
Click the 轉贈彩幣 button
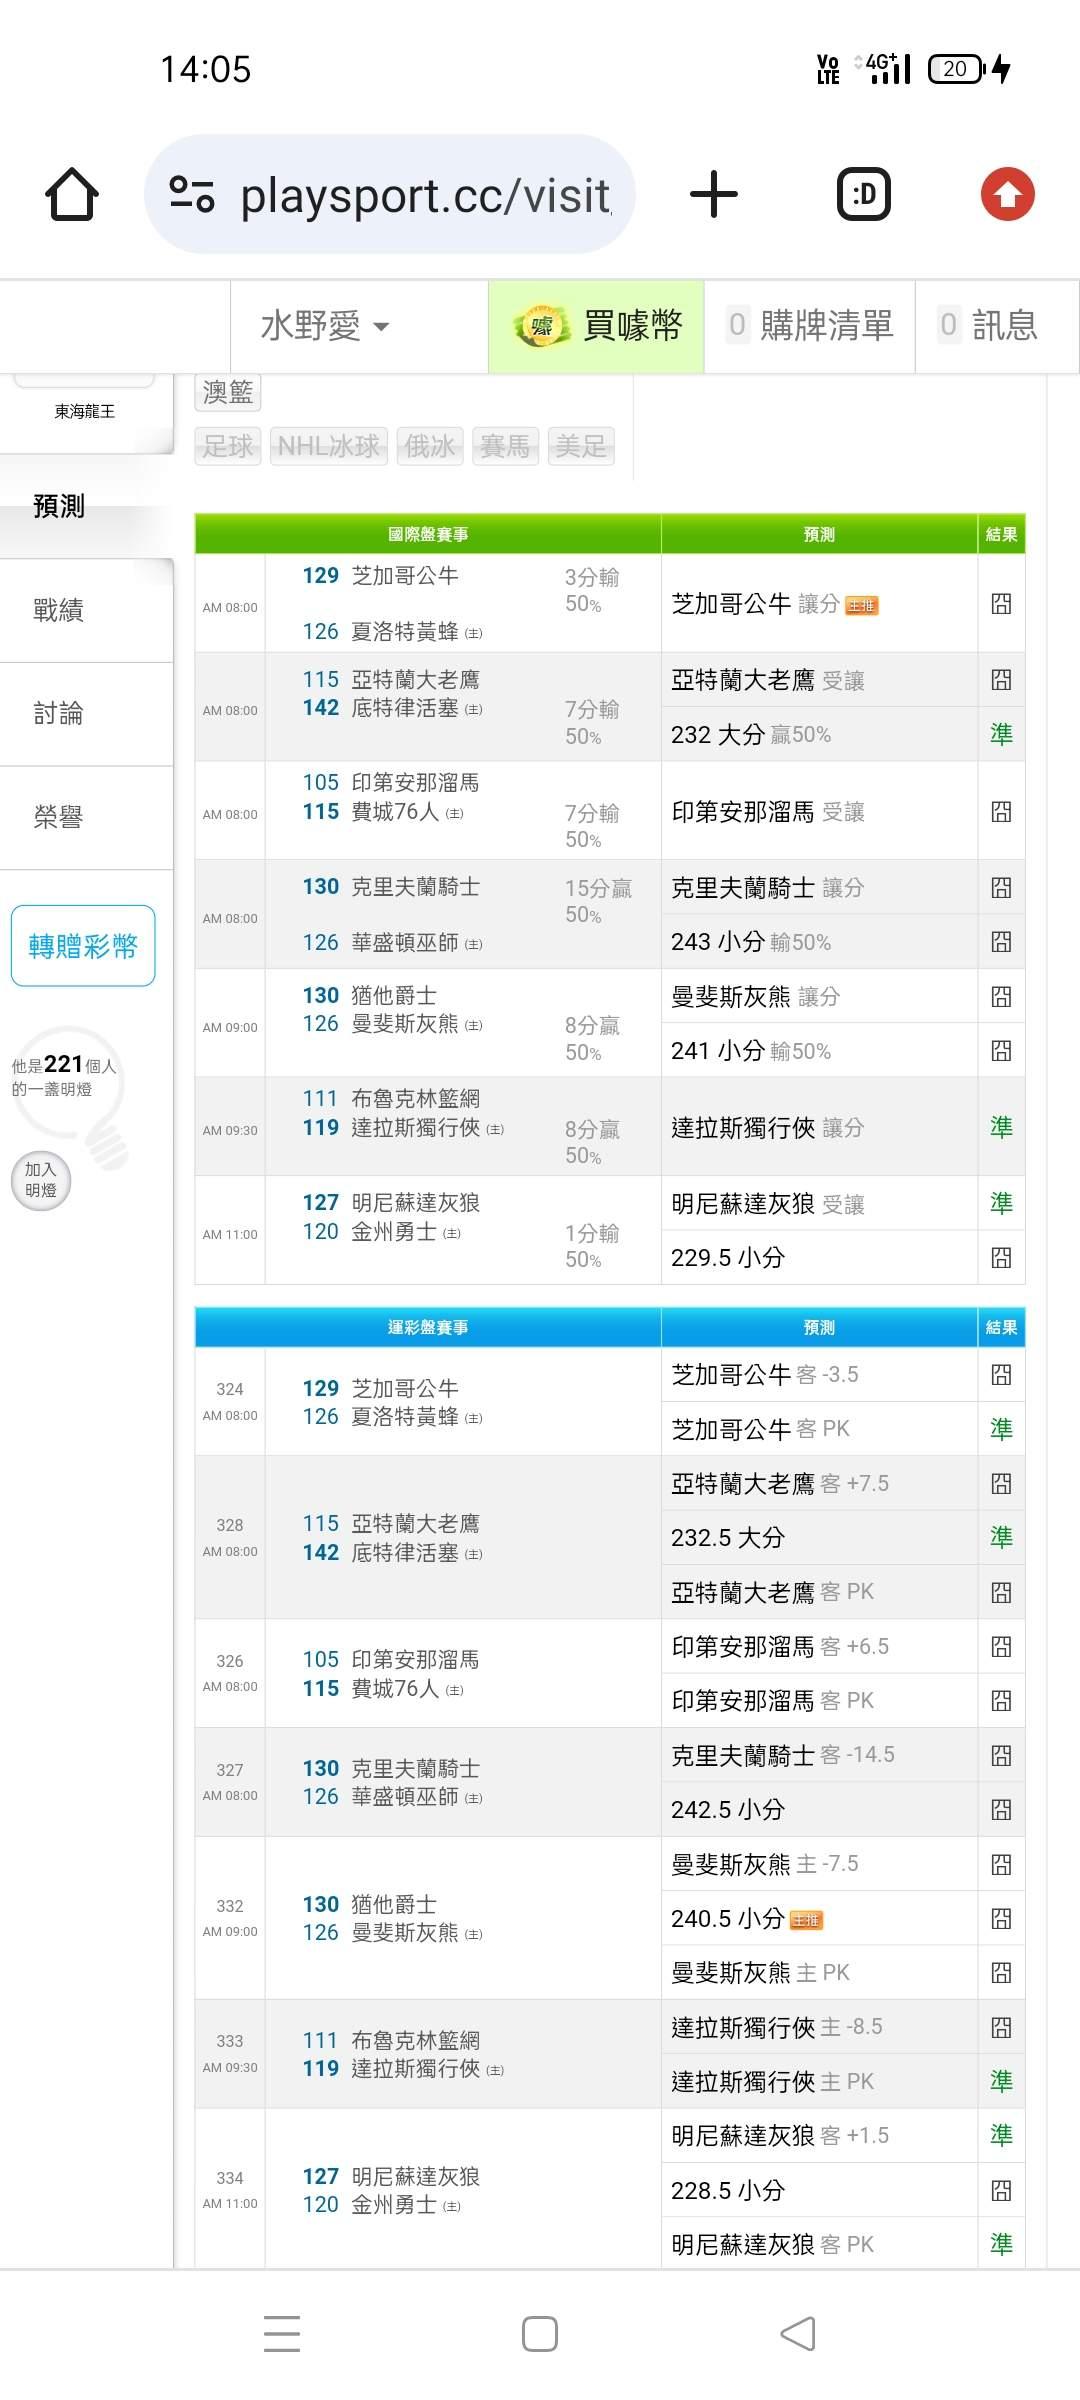pyautogui.click(x=83, y=946)
